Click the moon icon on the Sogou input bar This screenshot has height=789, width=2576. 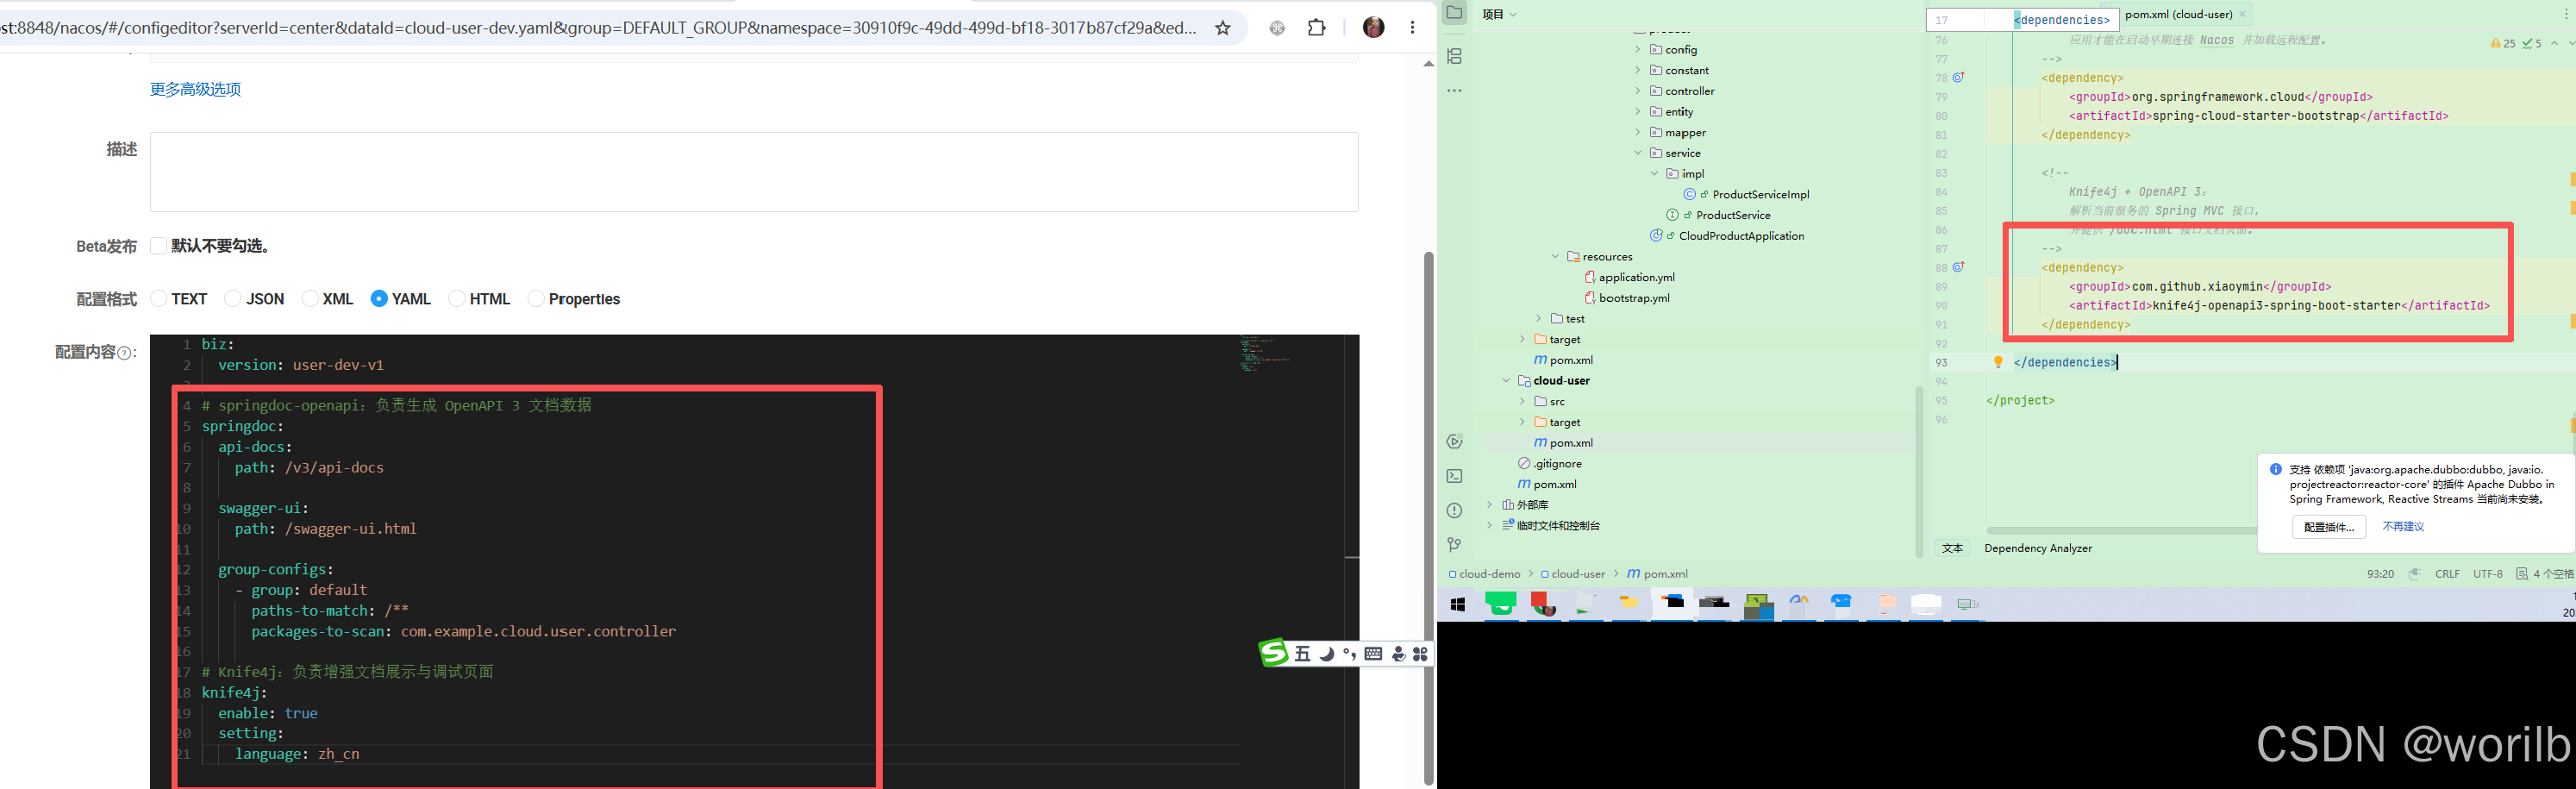click(1327, 654)
